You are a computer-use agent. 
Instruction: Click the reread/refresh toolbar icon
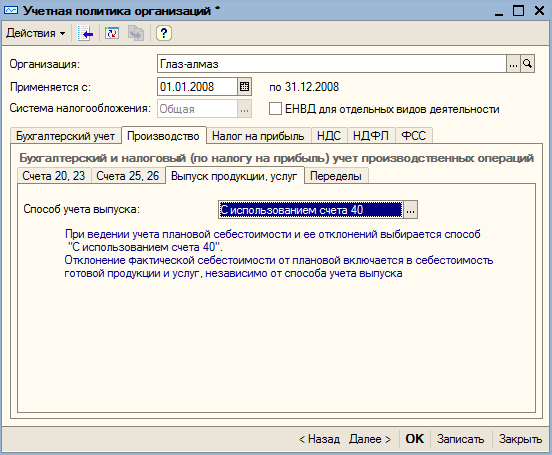coord(112,34)
